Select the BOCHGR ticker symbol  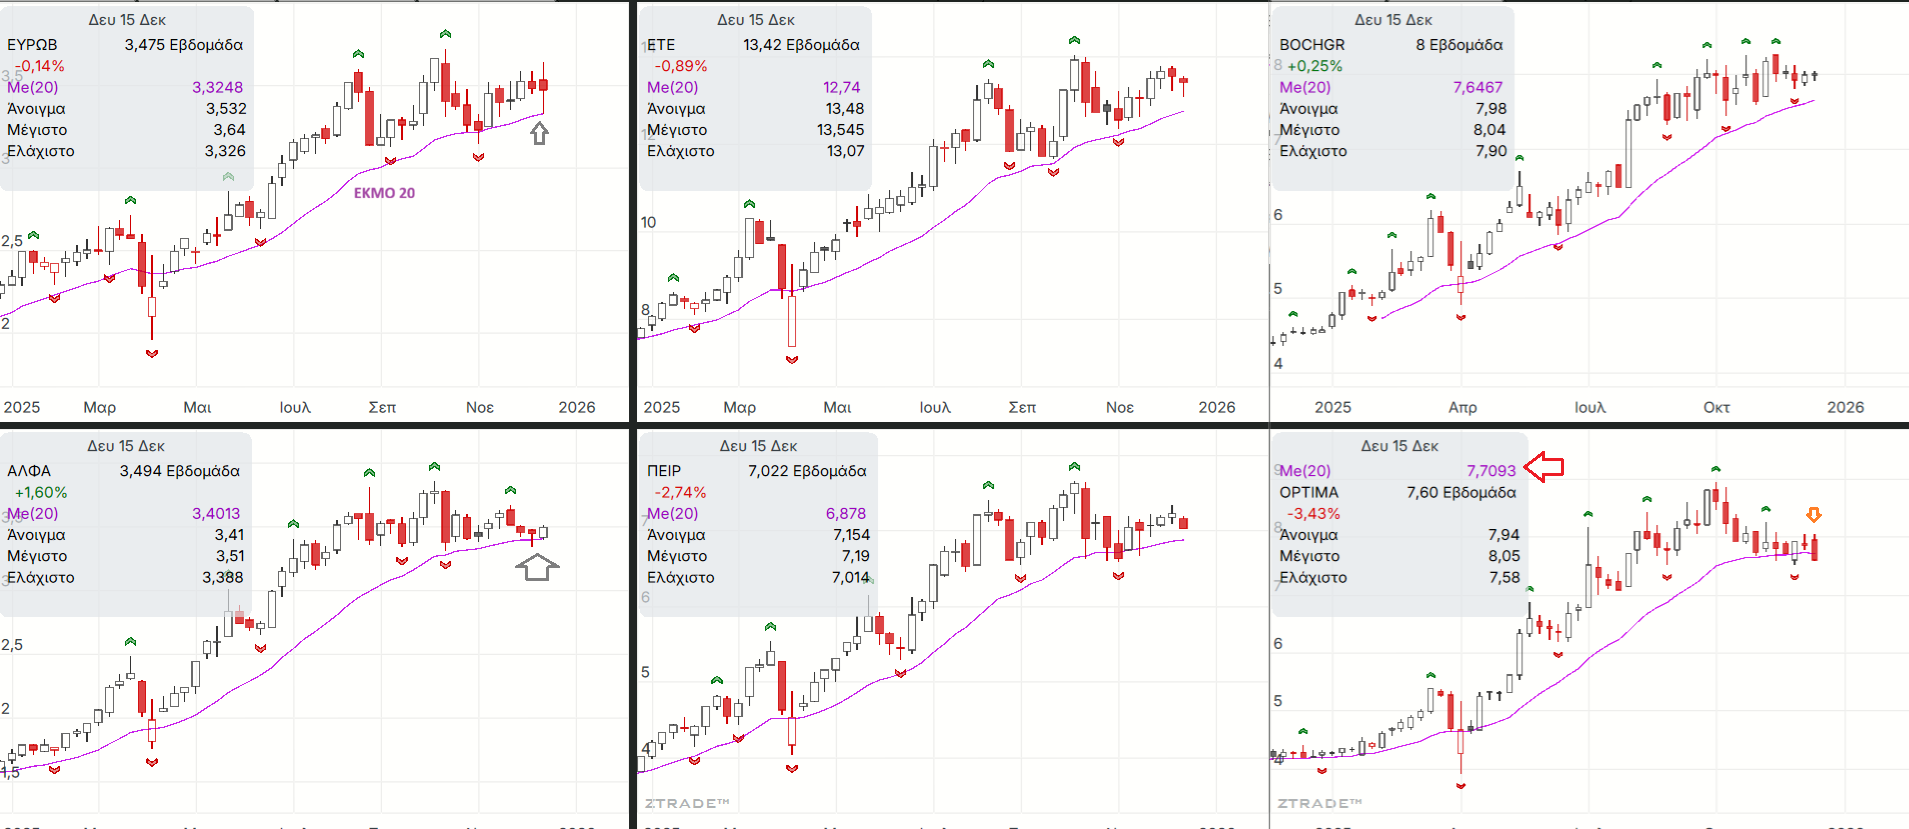[1312, 45]
